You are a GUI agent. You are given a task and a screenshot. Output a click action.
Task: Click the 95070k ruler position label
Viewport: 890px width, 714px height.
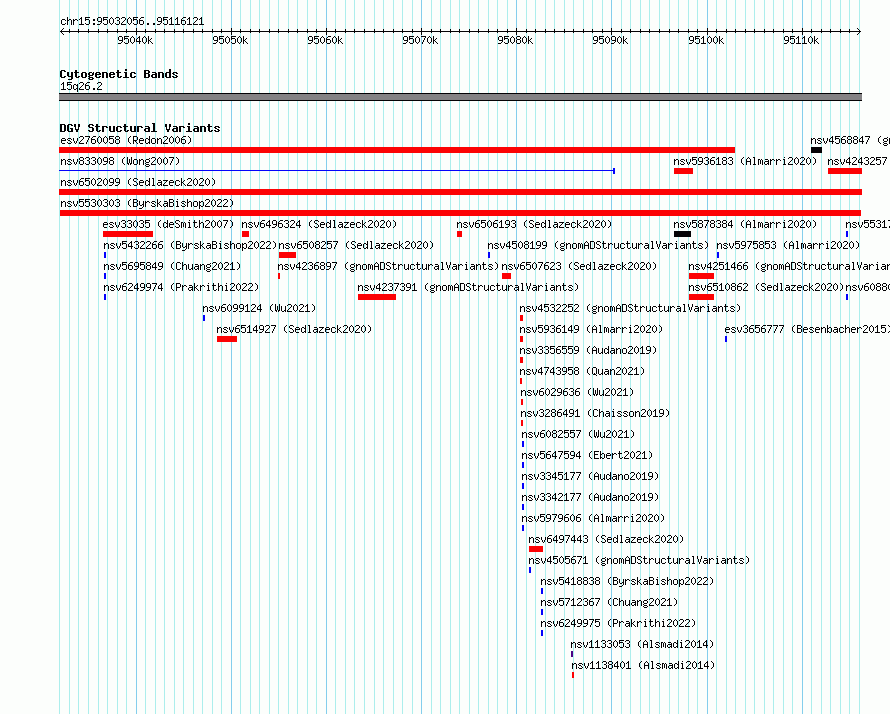(420, 40)
